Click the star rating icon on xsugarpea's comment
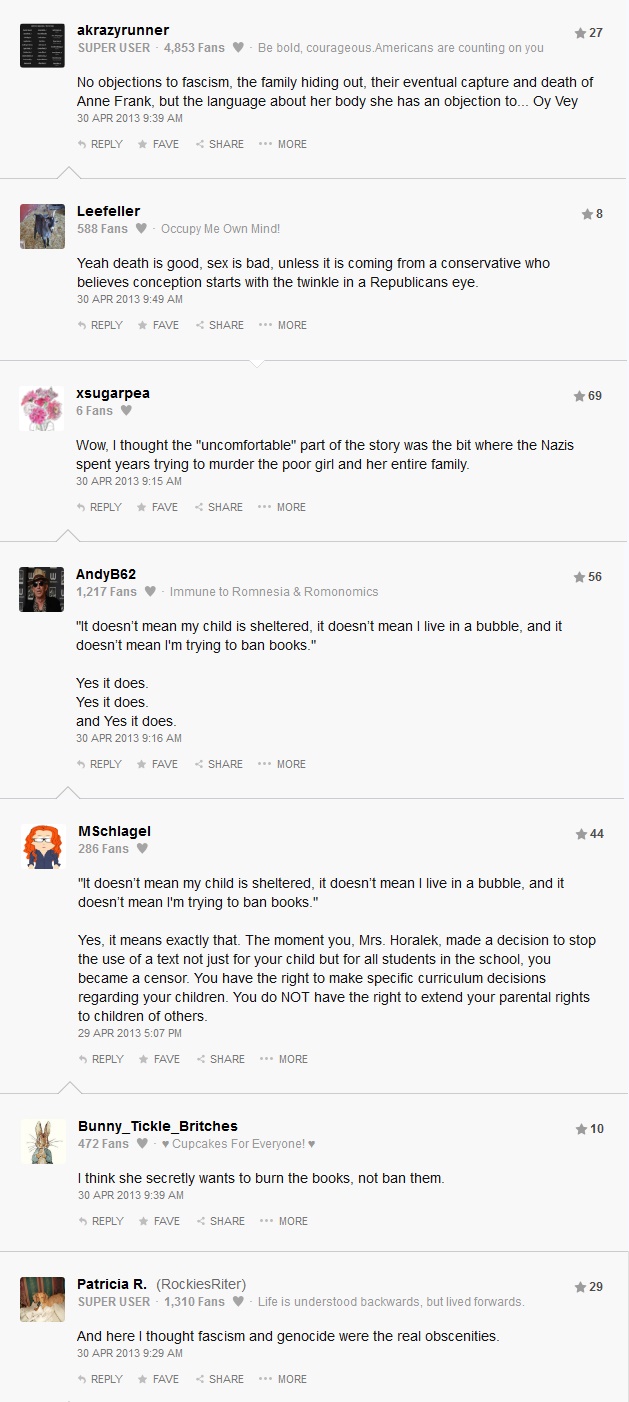The width and height of the screenshot is (629, 1402). pos(579,396)
